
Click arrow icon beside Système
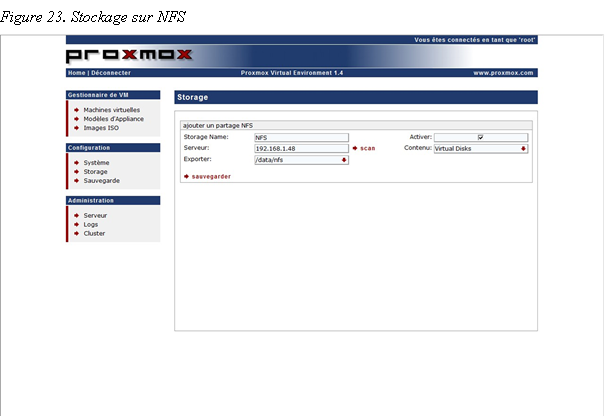tap(76, 163)
